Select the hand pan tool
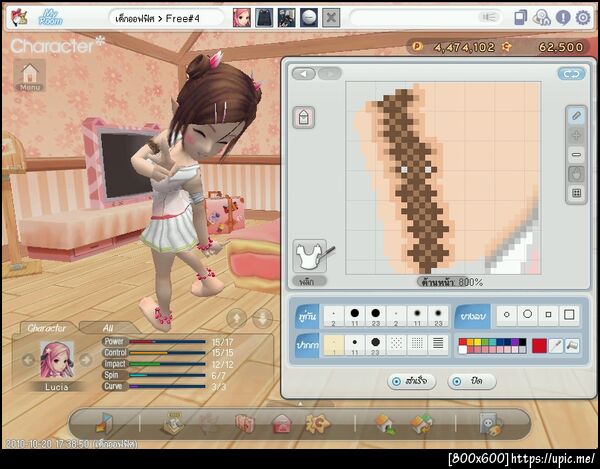600x469 pixels. click(x=577, y=174)
